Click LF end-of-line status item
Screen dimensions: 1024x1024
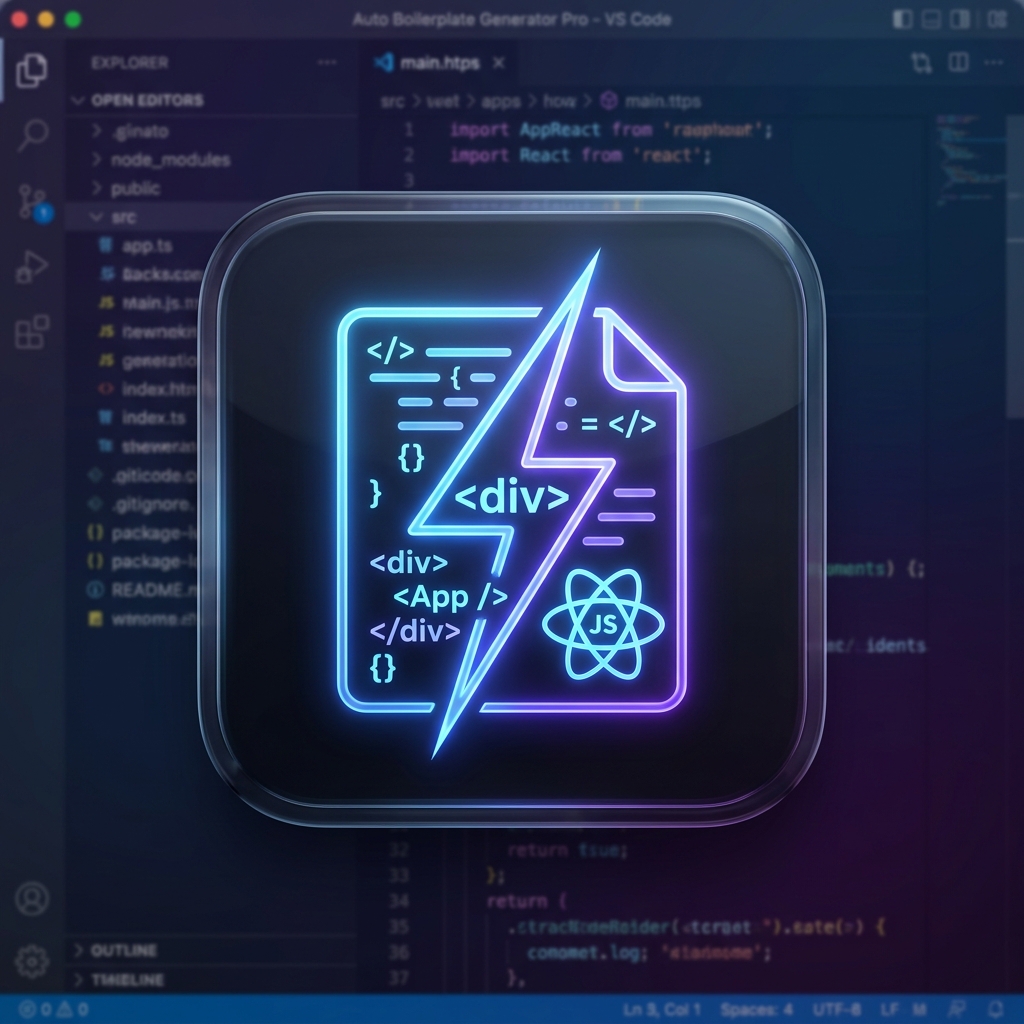click(x=888, y=1010)
